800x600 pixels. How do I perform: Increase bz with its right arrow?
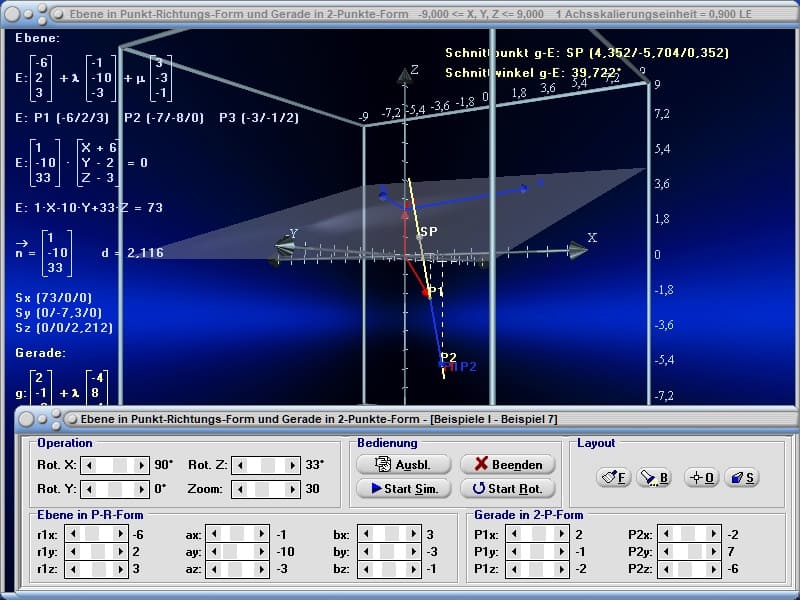[x=414, y=568]
